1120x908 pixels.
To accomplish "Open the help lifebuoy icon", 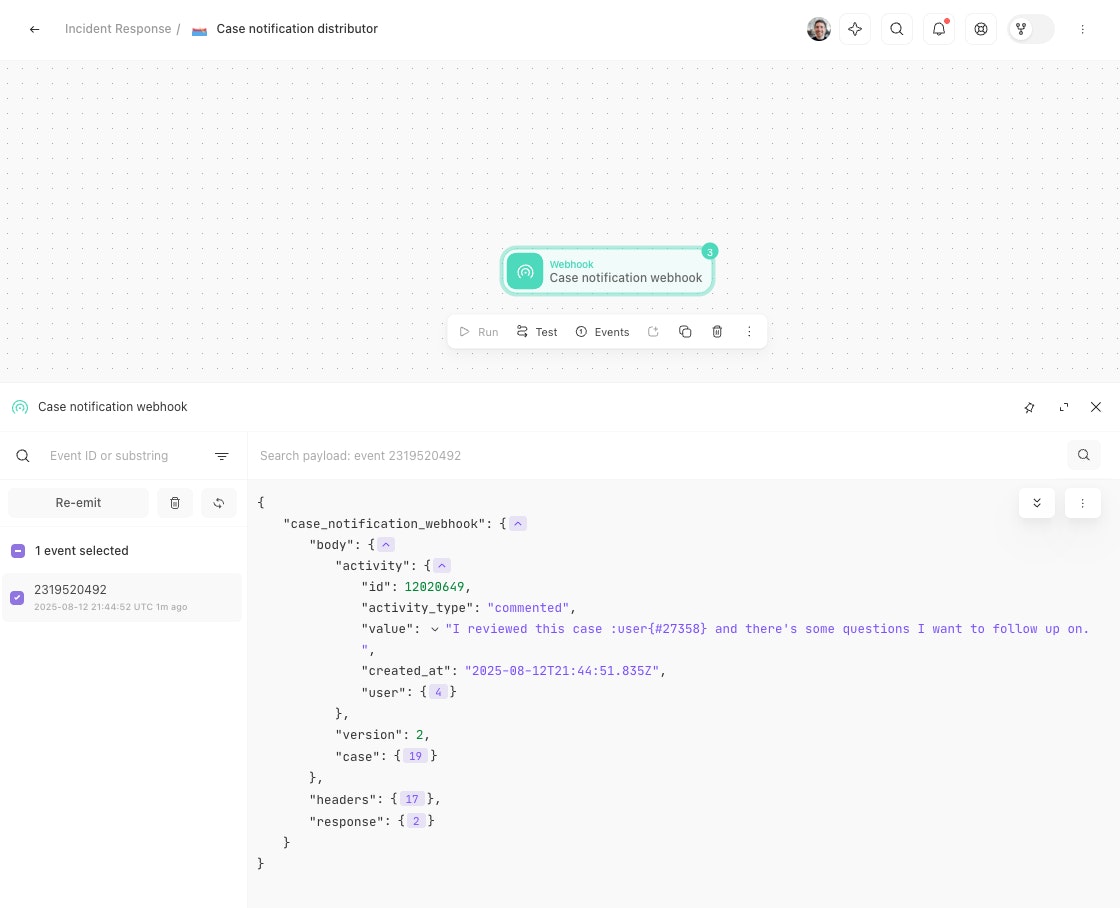I will 981,29.
